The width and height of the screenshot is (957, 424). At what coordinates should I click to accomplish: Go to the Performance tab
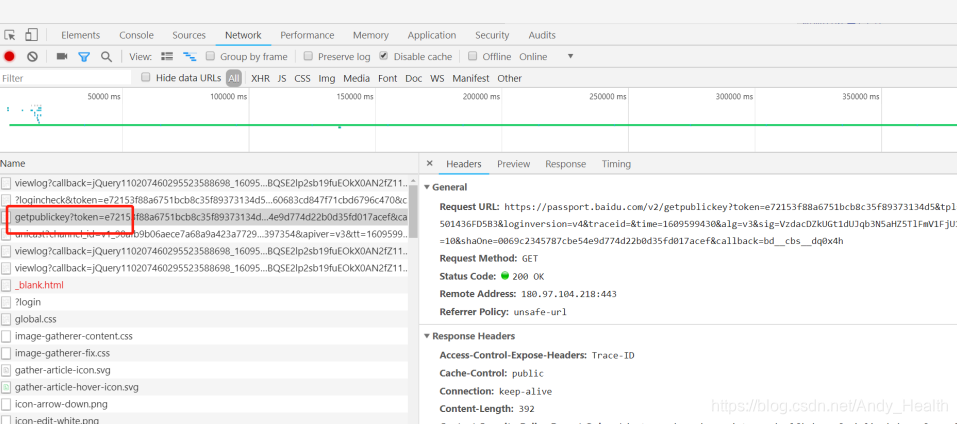307,35
